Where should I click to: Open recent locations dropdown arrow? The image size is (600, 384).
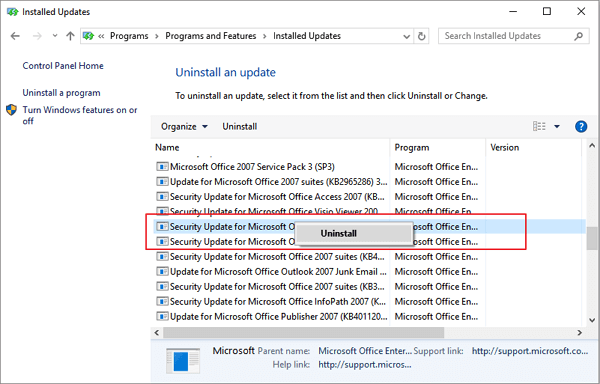click(x=55, y=36)
